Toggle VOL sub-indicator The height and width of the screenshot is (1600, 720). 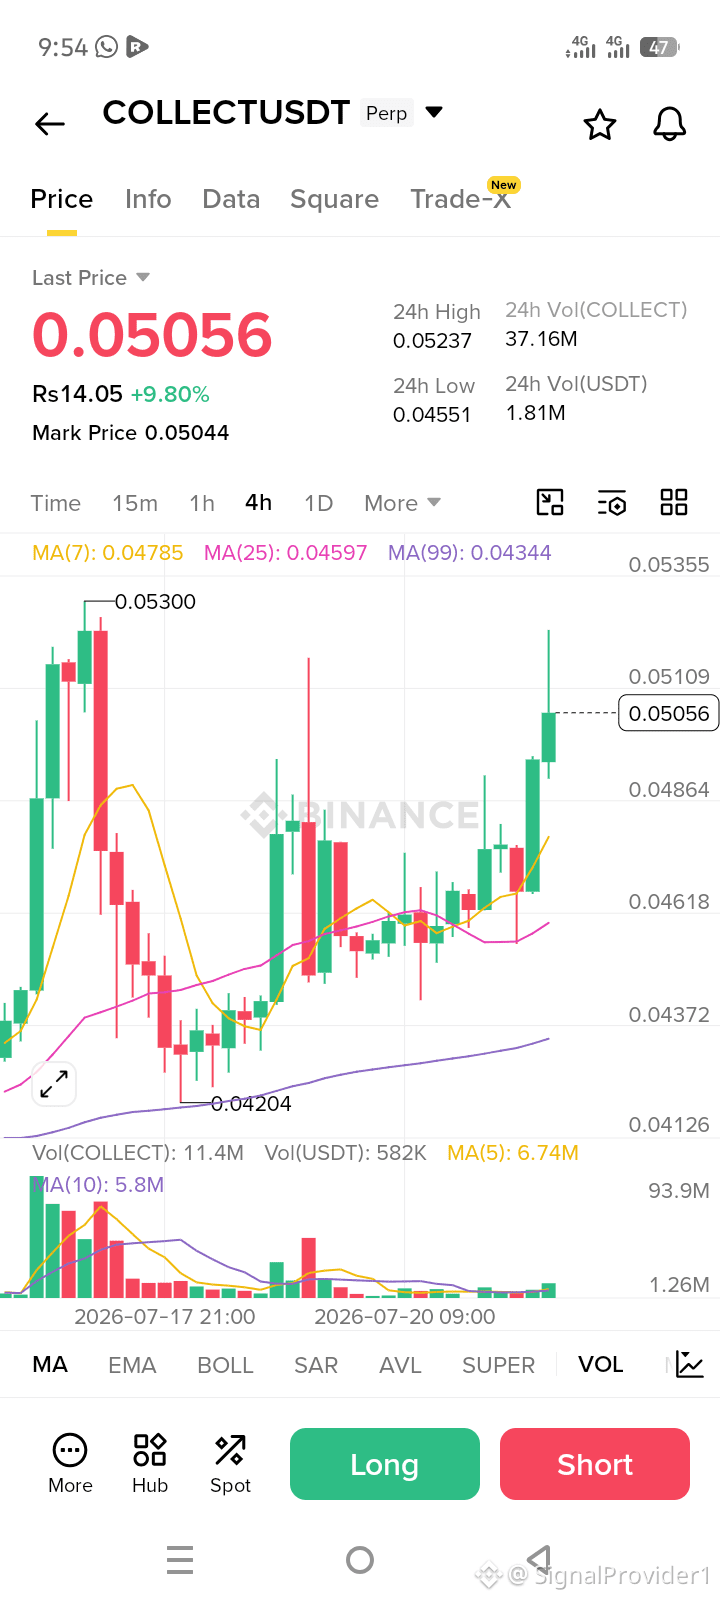point(600,1364)
